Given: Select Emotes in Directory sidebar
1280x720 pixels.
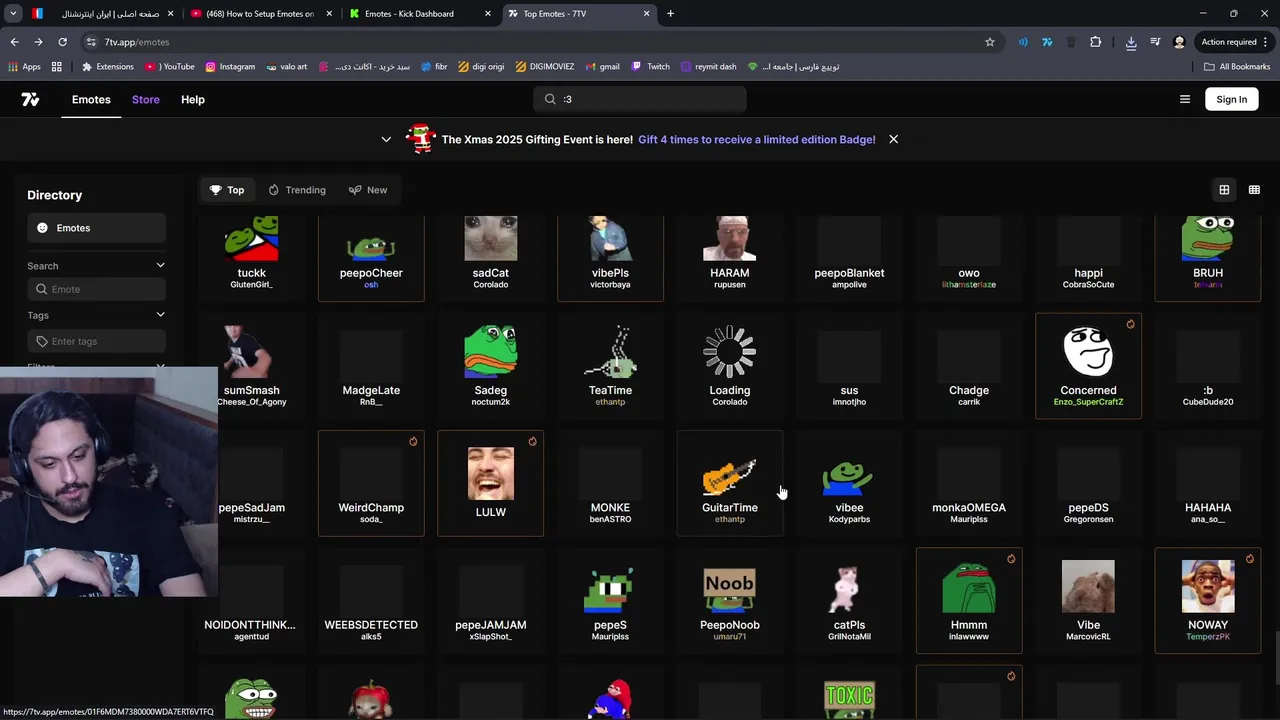Looking at the screenshot, I should (x=96, y=228).
